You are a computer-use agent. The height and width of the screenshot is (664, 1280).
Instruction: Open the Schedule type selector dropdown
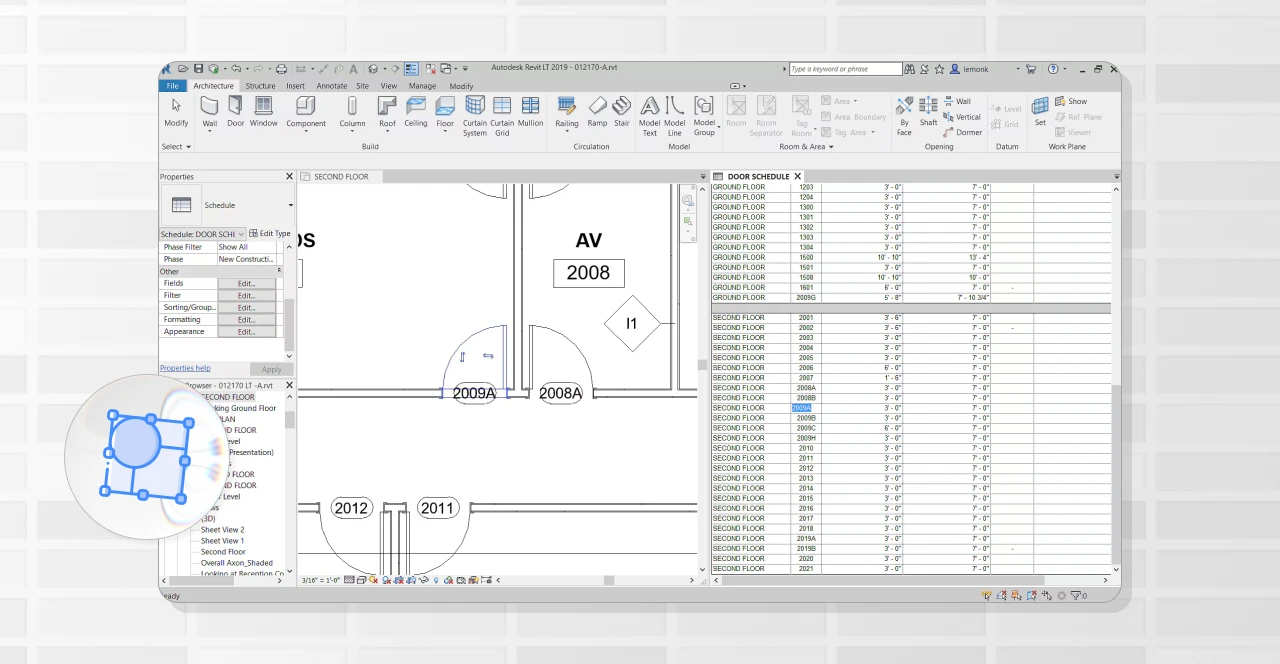click(291, 205)
